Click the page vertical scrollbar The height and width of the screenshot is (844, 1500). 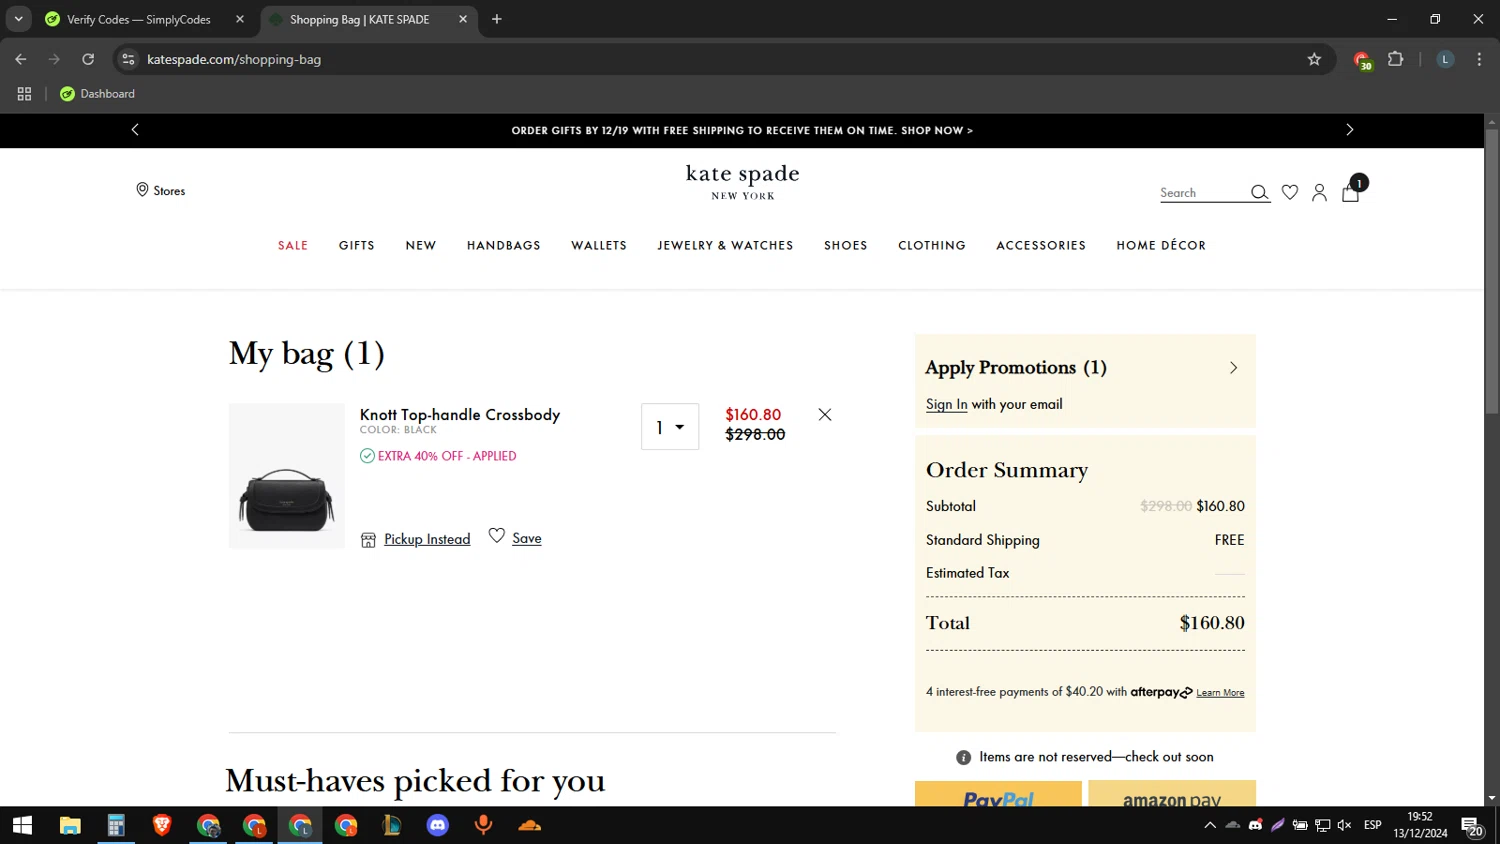pyautogui.click(x=1491, y=272)
